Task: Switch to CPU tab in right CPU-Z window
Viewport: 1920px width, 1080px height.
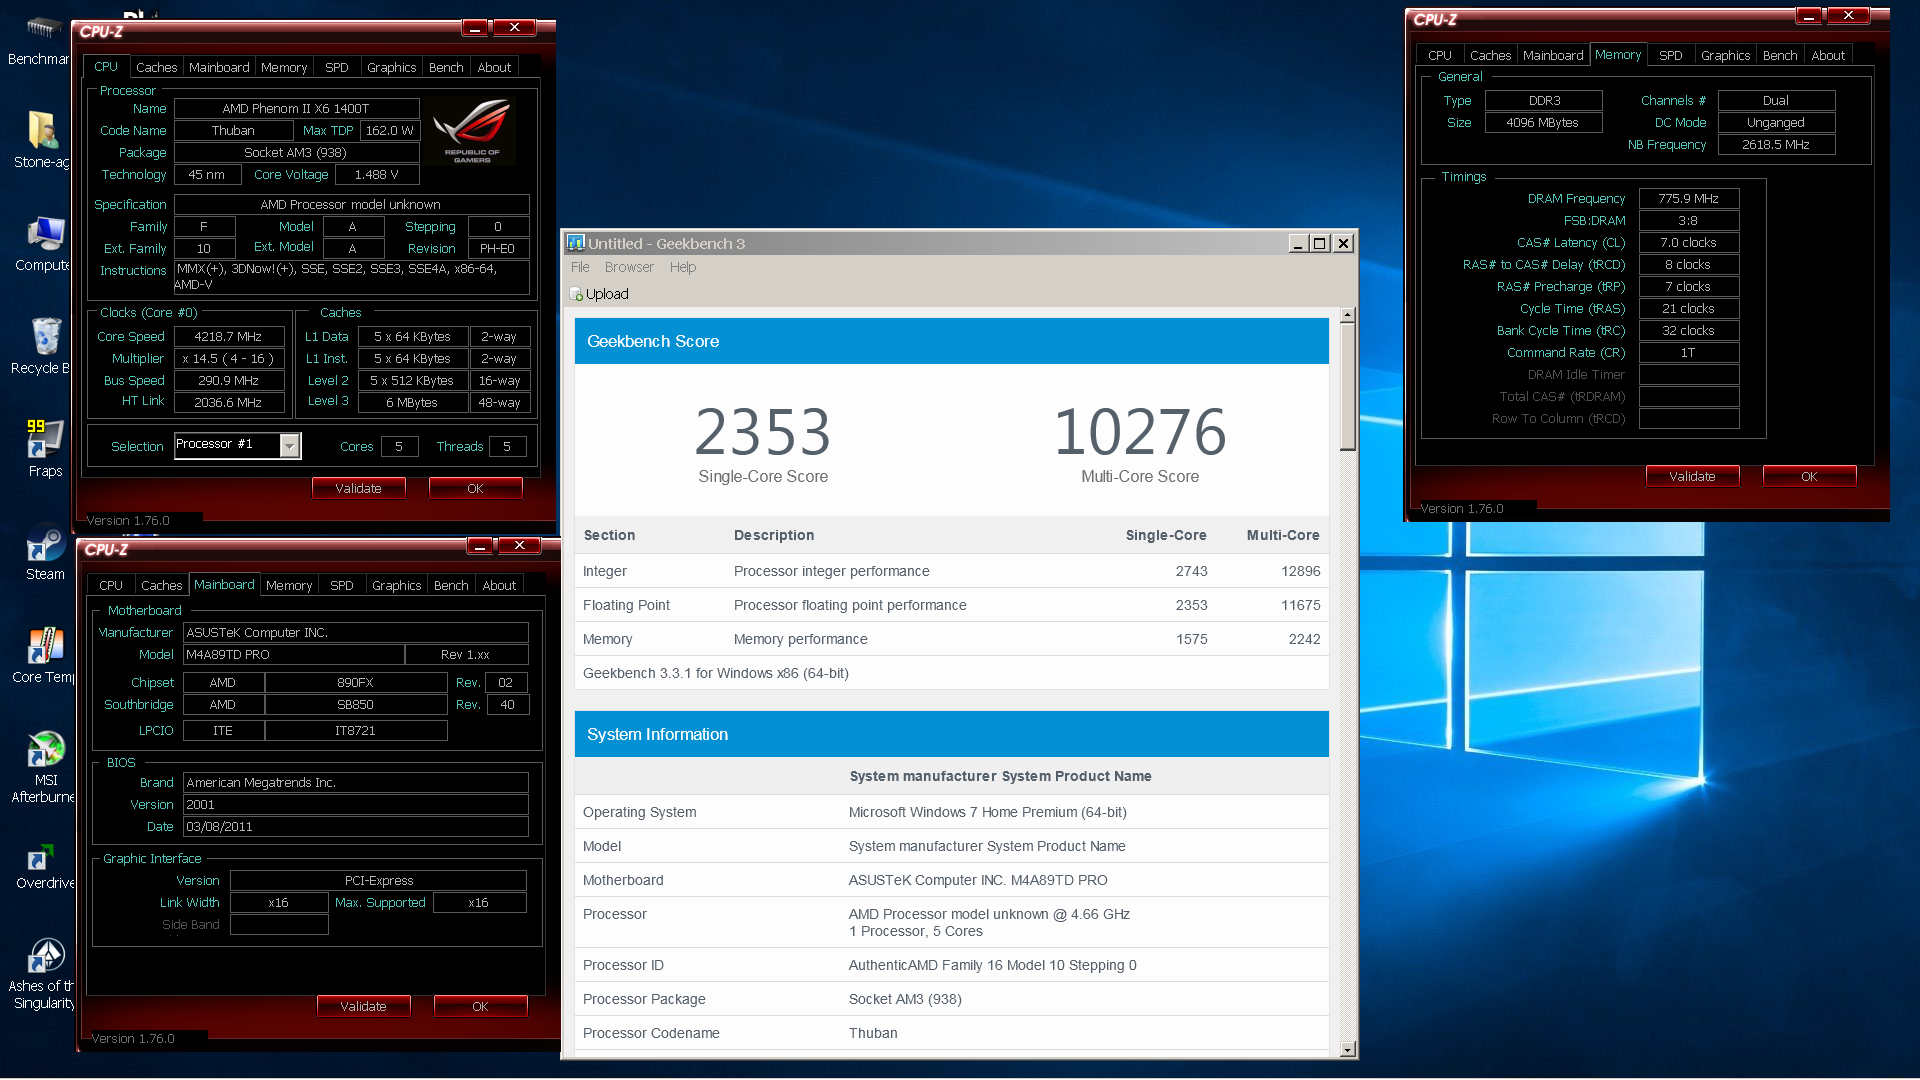Action: 1440,55
